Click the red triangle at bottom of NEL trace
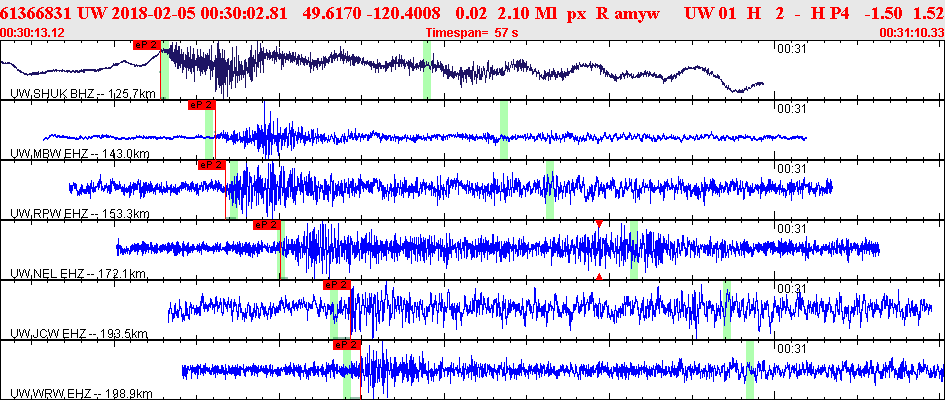Screen dimensions: 945x400 [599, 276]
